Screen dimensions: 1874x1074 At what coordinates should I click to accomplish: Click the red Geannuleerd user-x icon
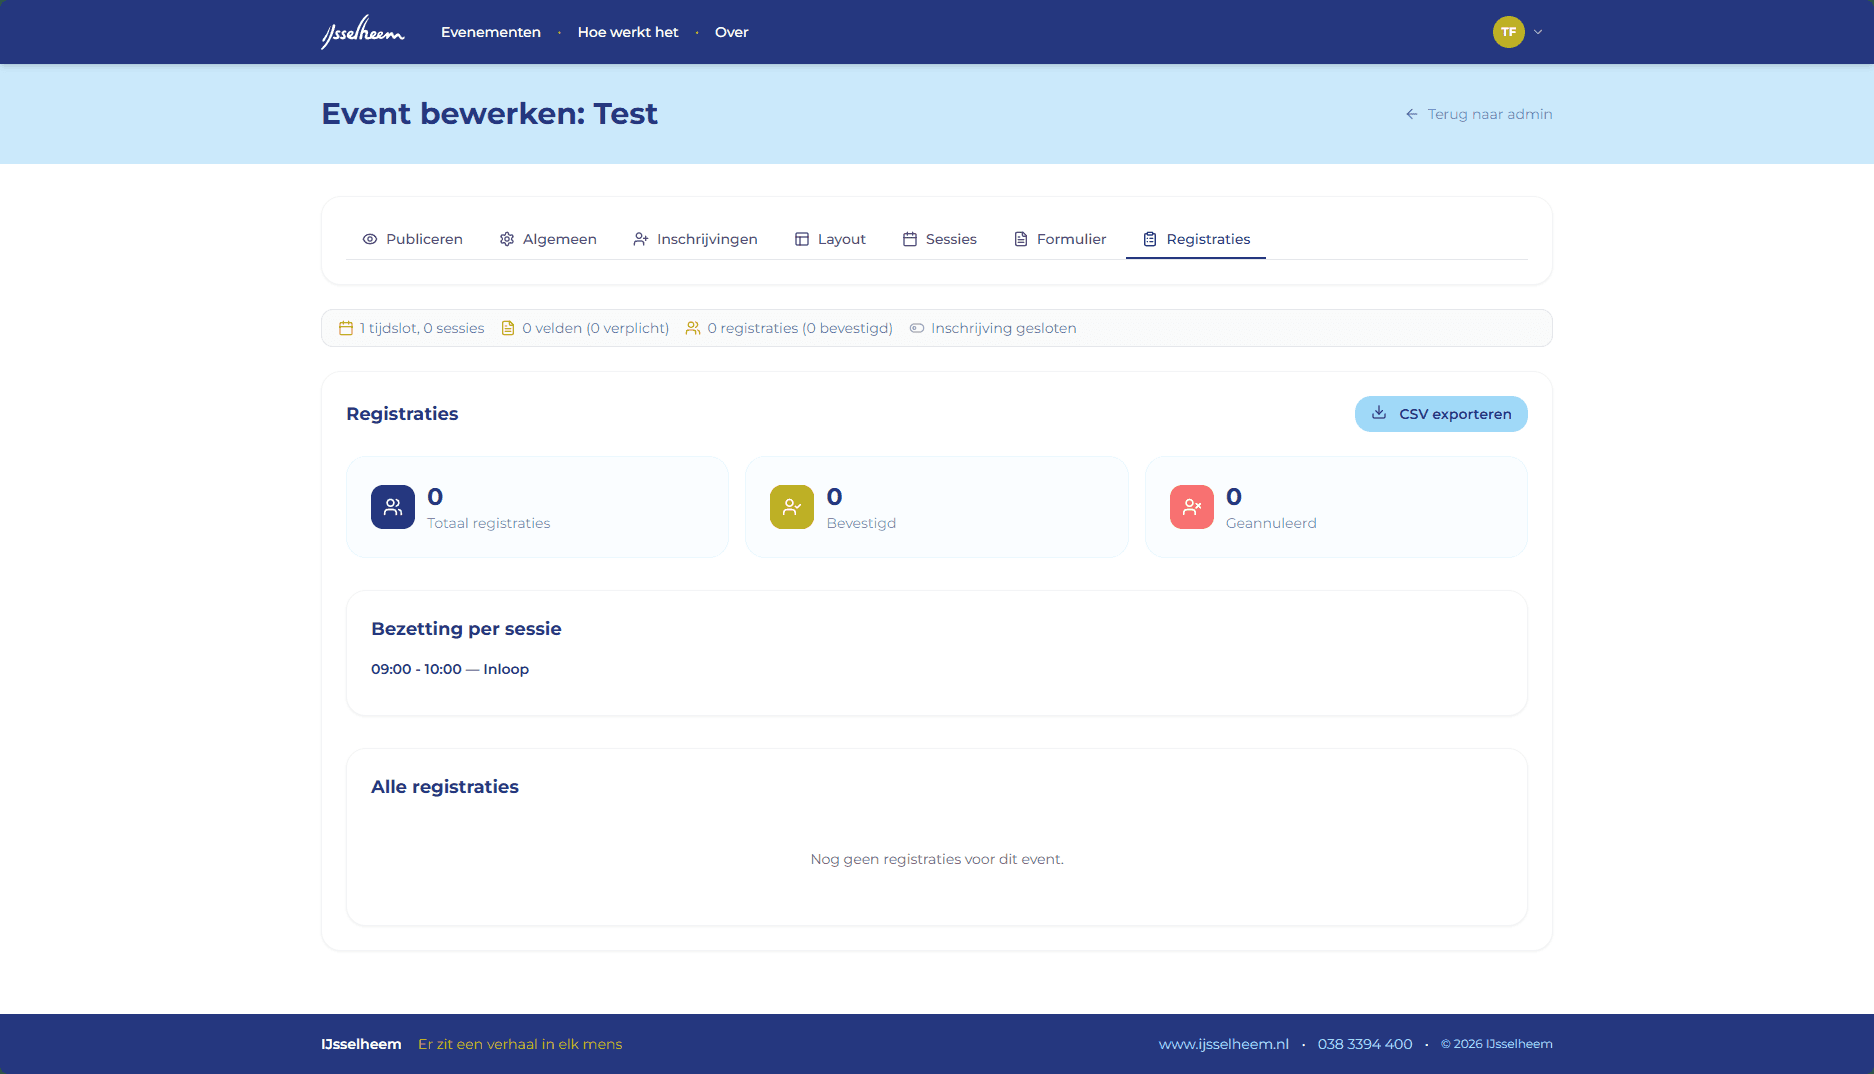(x=1192, y=507)
